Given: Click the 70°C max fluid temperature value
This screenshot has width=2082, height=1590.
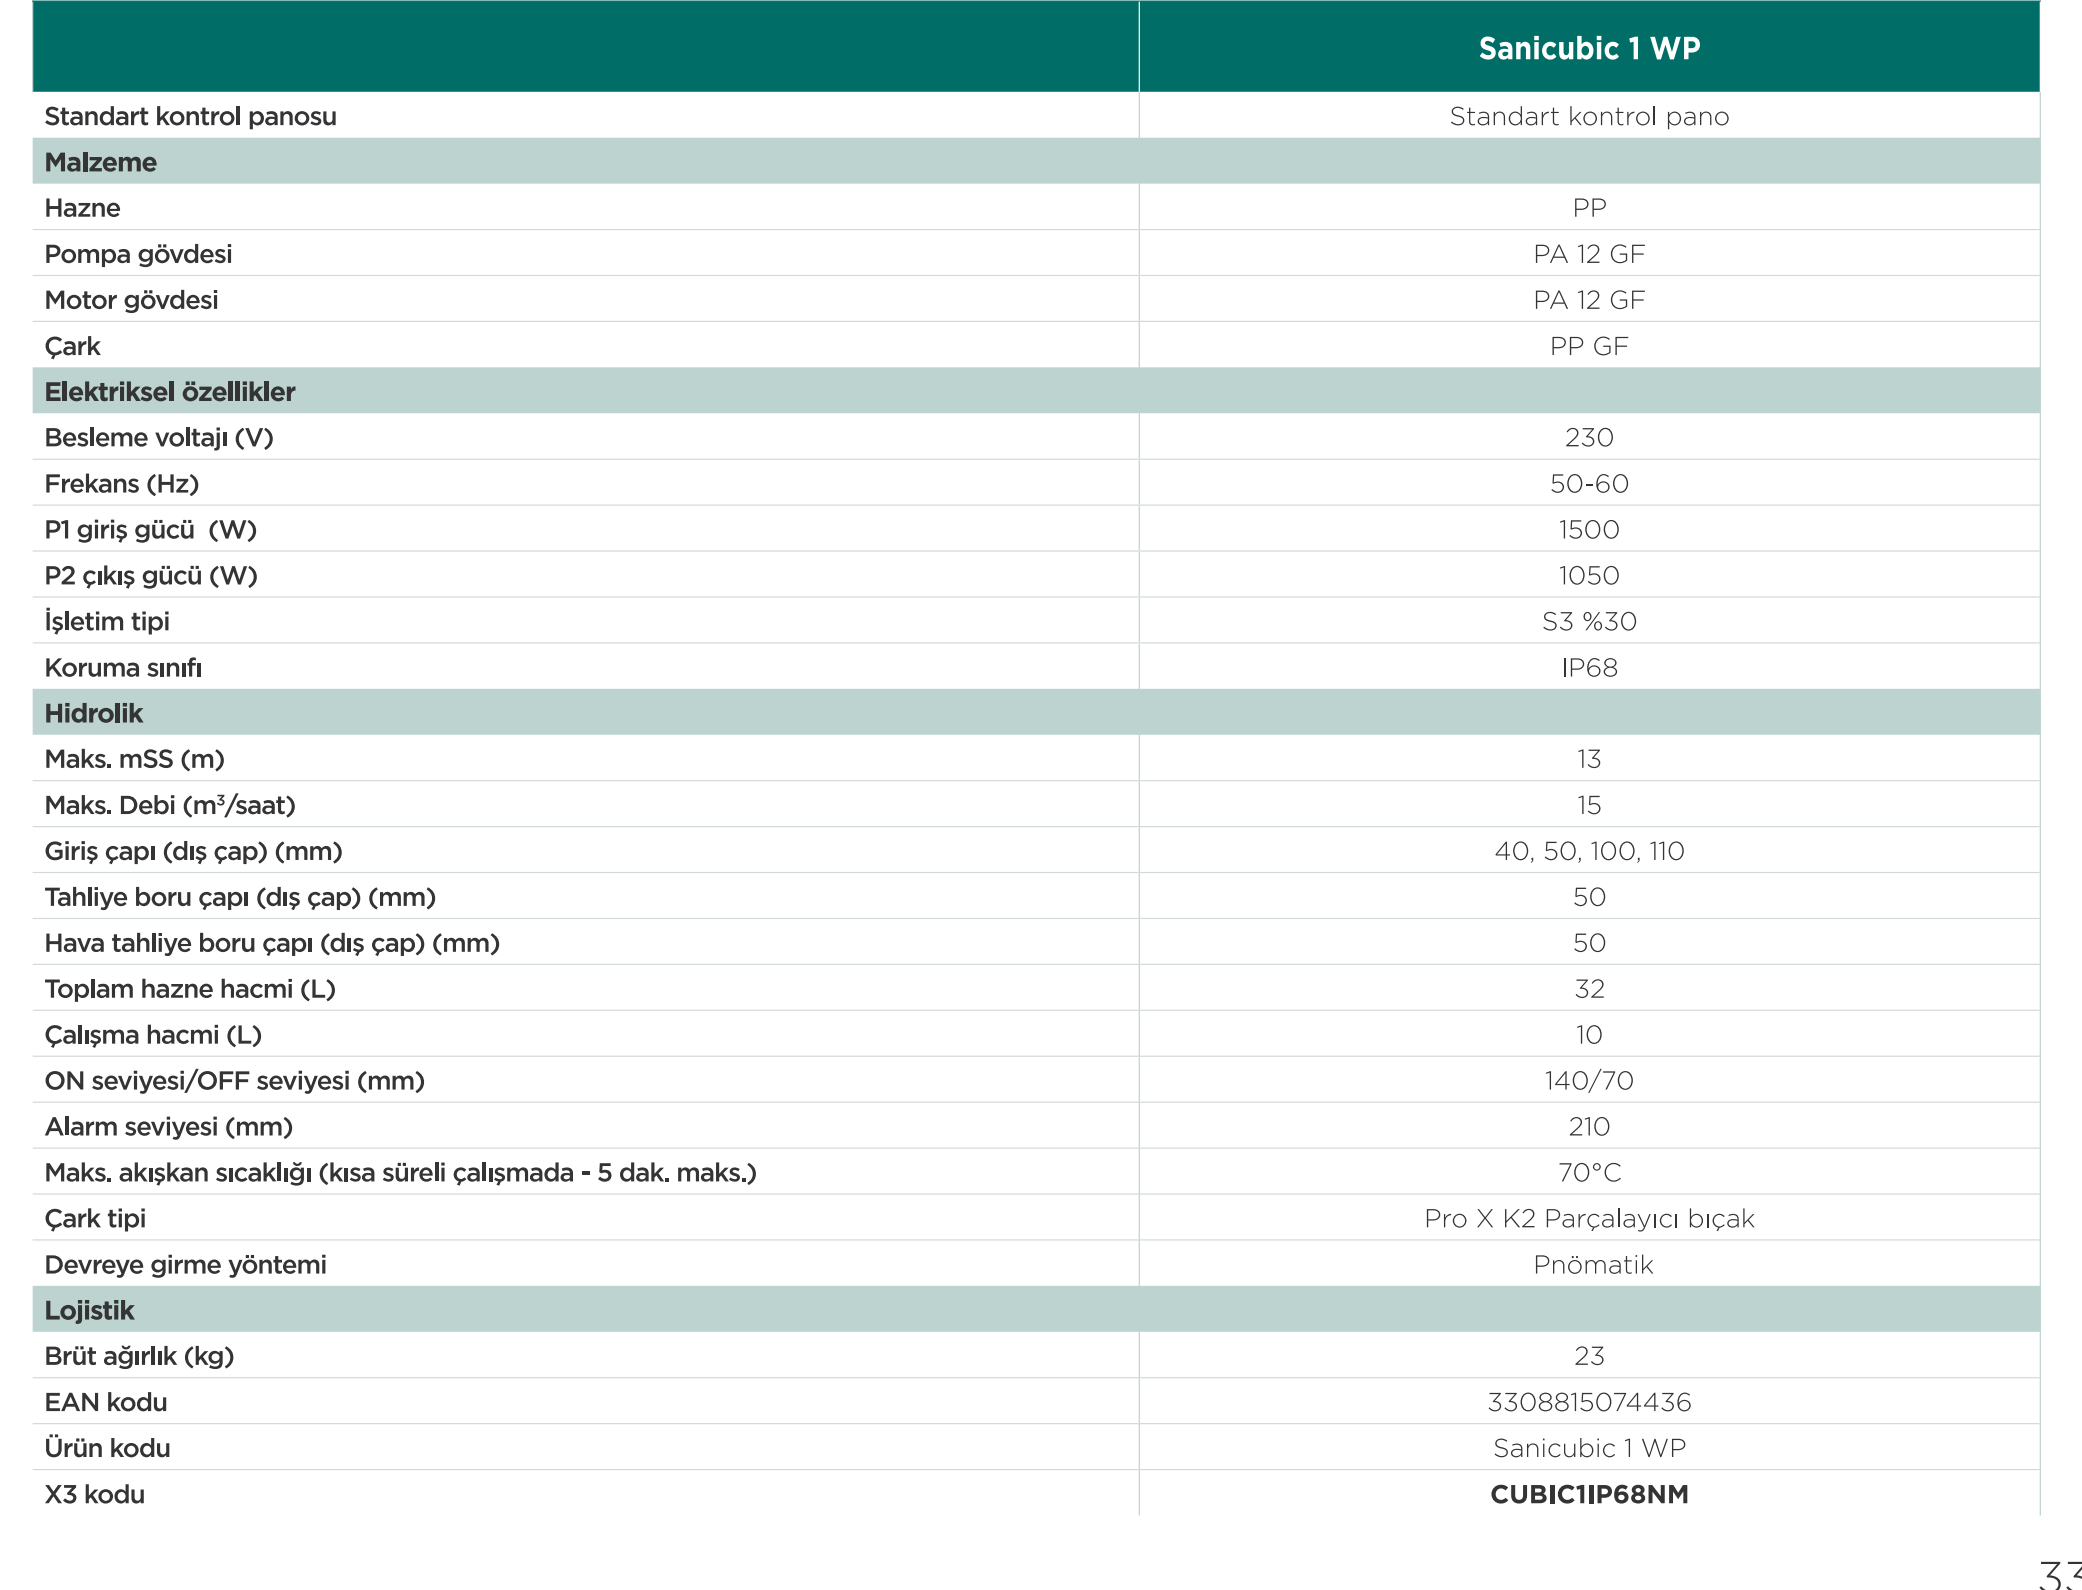Looking at the screenshot, I should [1589, 1173].
